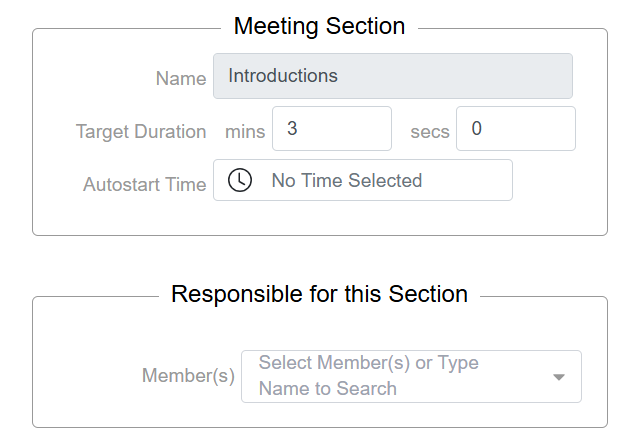Click the Name field showing Introductions

pos(392,76)
